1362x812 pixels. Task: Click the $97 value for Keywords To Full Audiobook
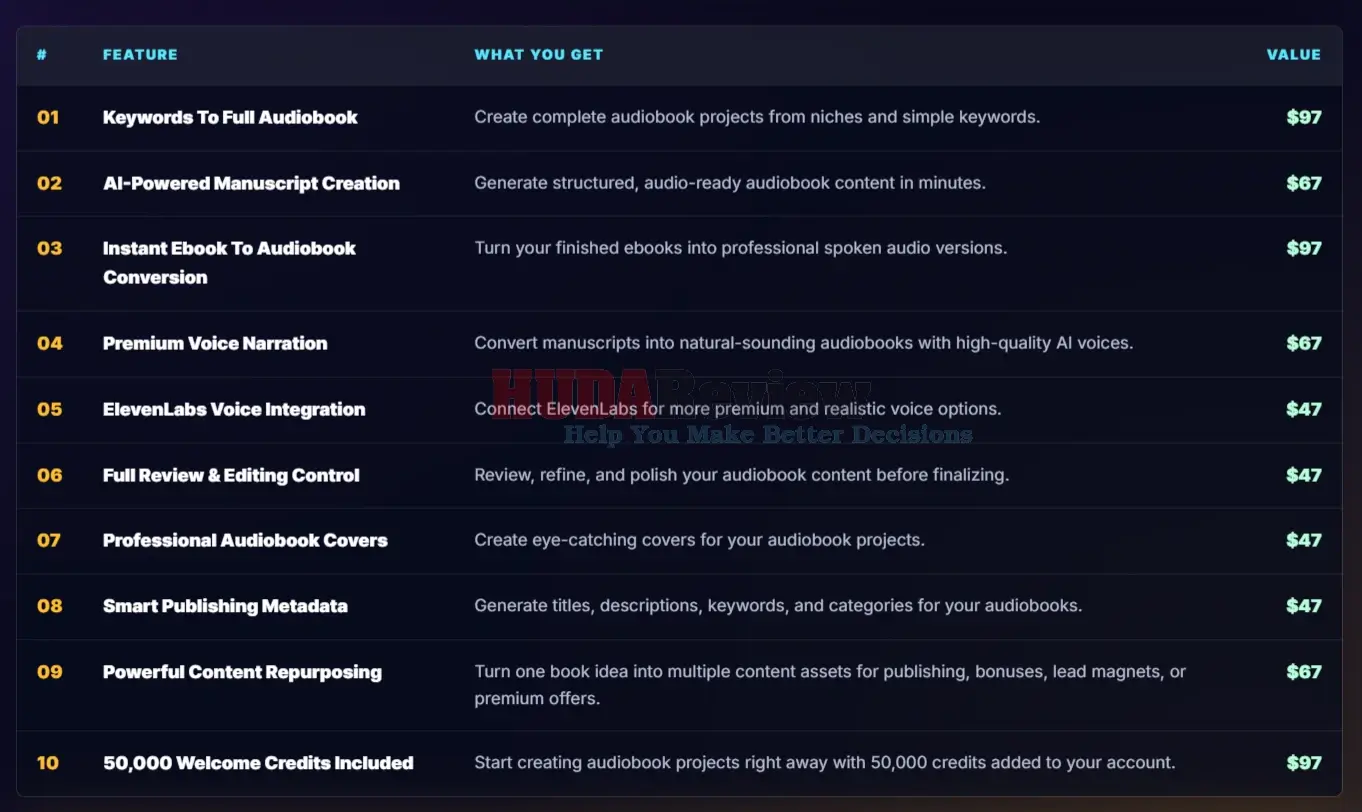coord(1304,117)
